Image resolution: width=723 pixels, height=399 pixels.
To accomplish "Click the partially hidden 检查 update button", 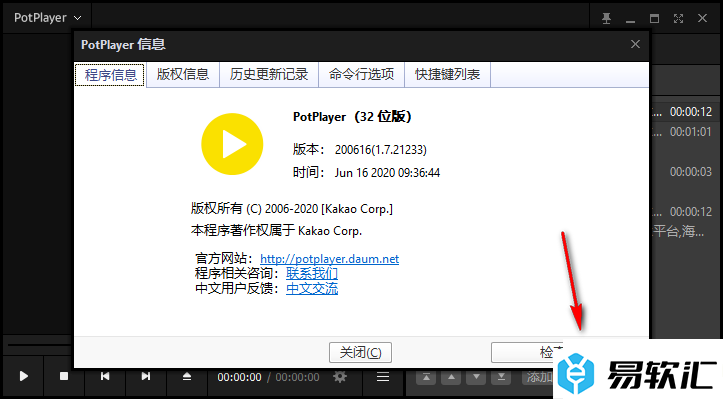I will (527, 352).
